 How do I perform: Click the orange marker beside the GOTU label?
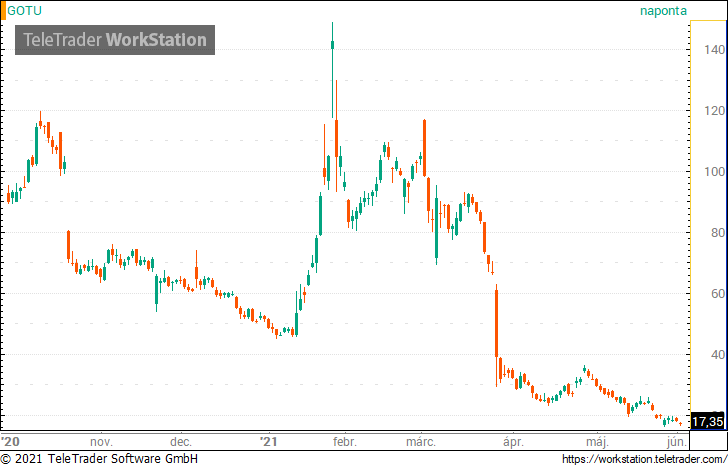[x=3, y=11]
